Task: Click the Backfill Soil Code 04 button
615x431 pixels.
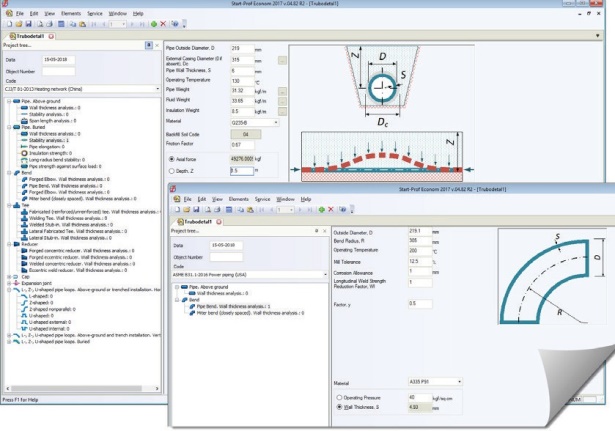Action: [x=246, y=134]
